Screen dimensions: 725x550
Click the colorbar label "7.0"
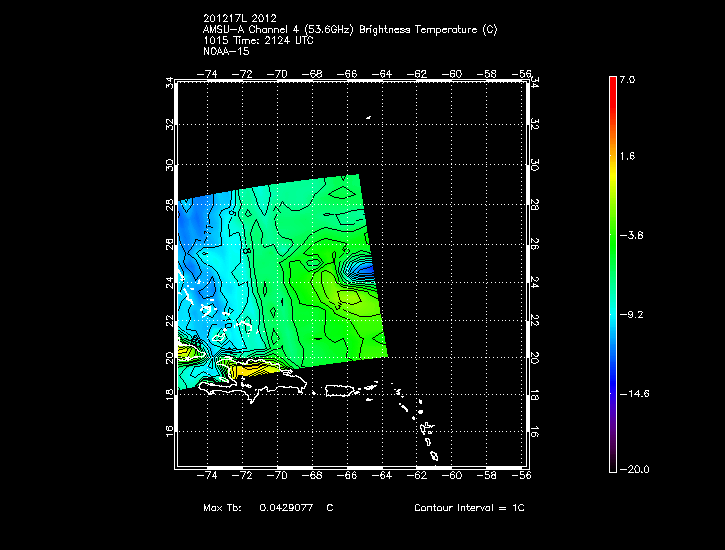click(627, 79)
